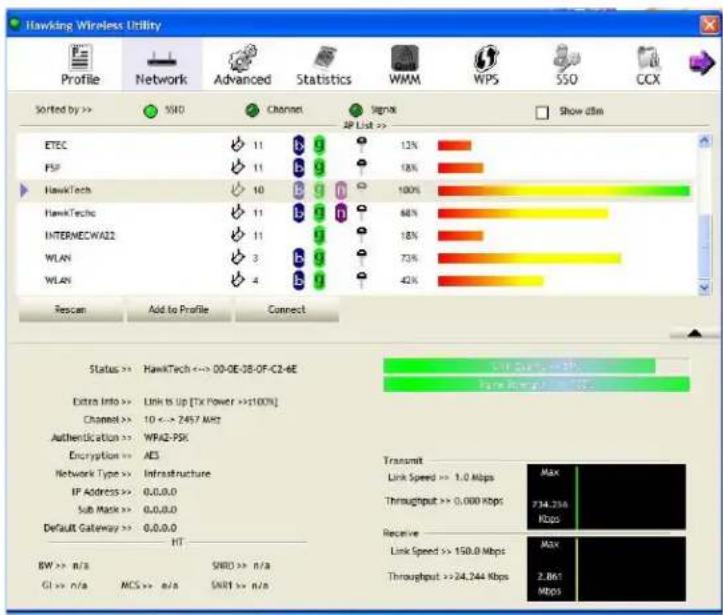Select the ETEC network row
This screenshot has width=723, height=615.
pyautogui.click(x=356, y=145)
